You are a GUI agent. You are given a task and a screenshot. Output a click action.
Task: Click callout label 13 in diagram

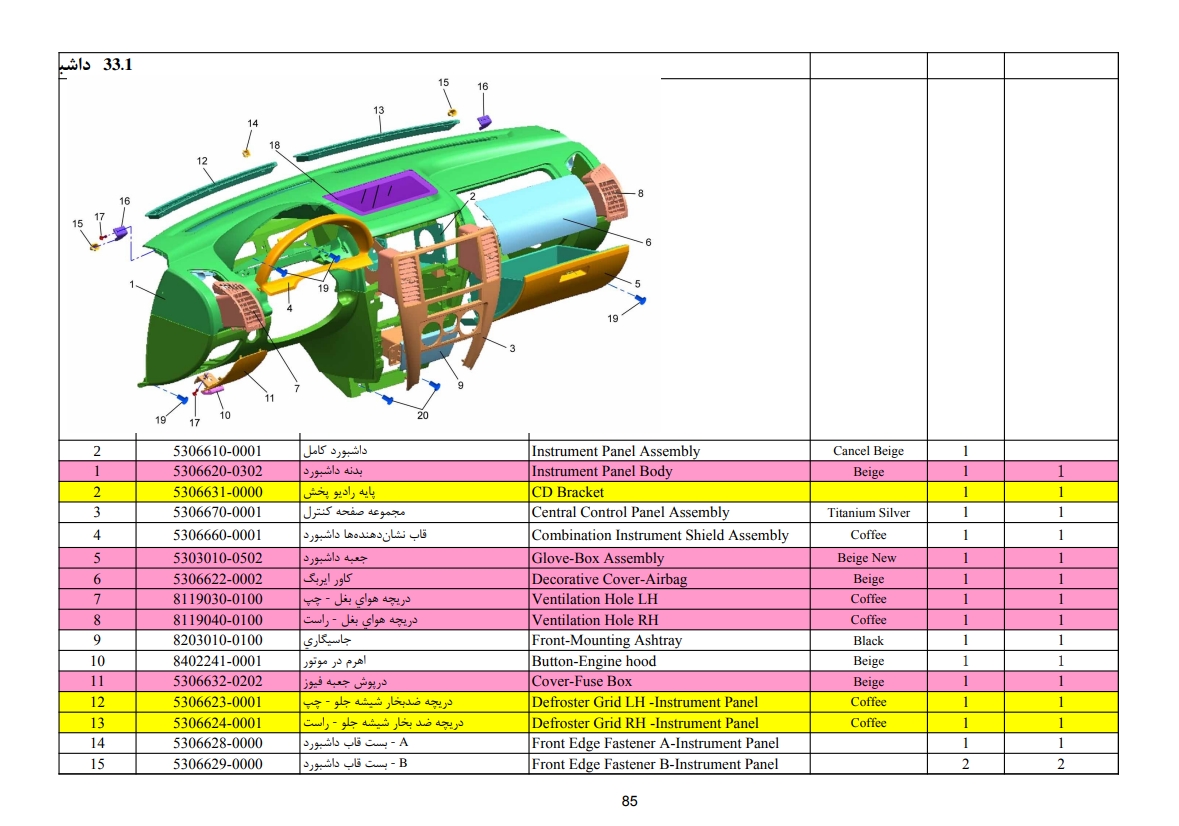pyautogui.click(x=378, y=110)
